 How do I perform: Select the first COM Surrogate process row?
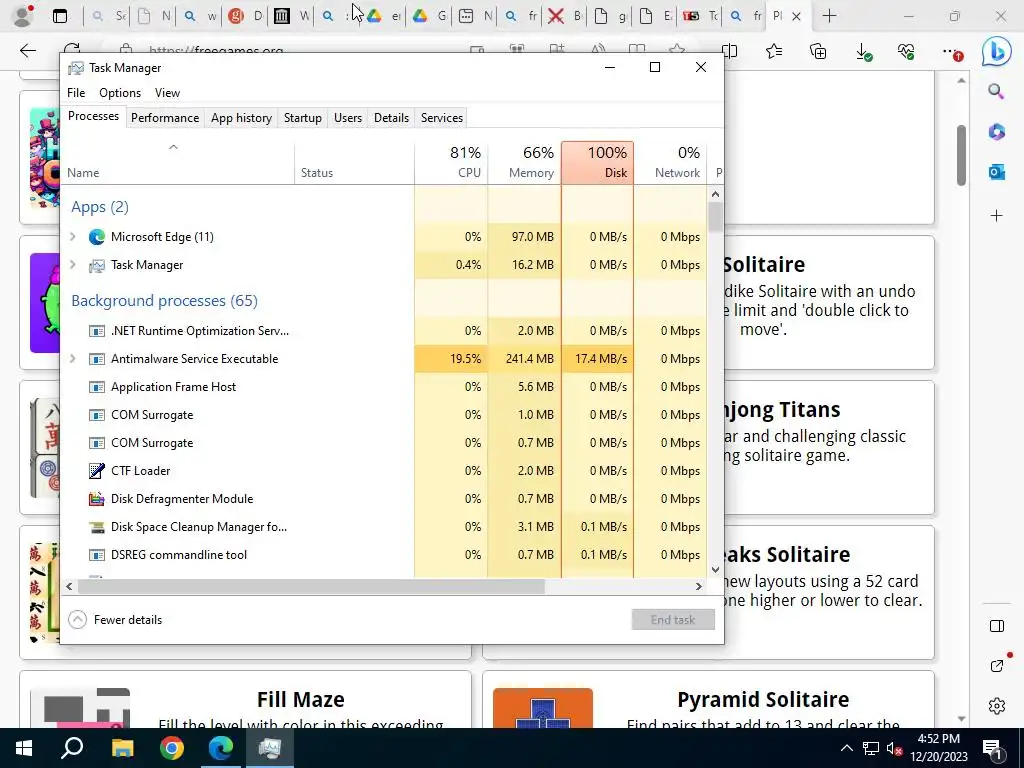pos(383,415)
